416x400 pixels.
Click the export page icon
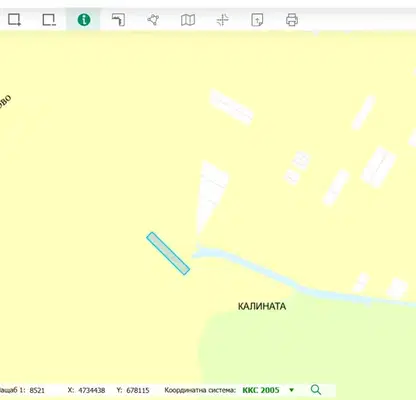click(257, 20)
